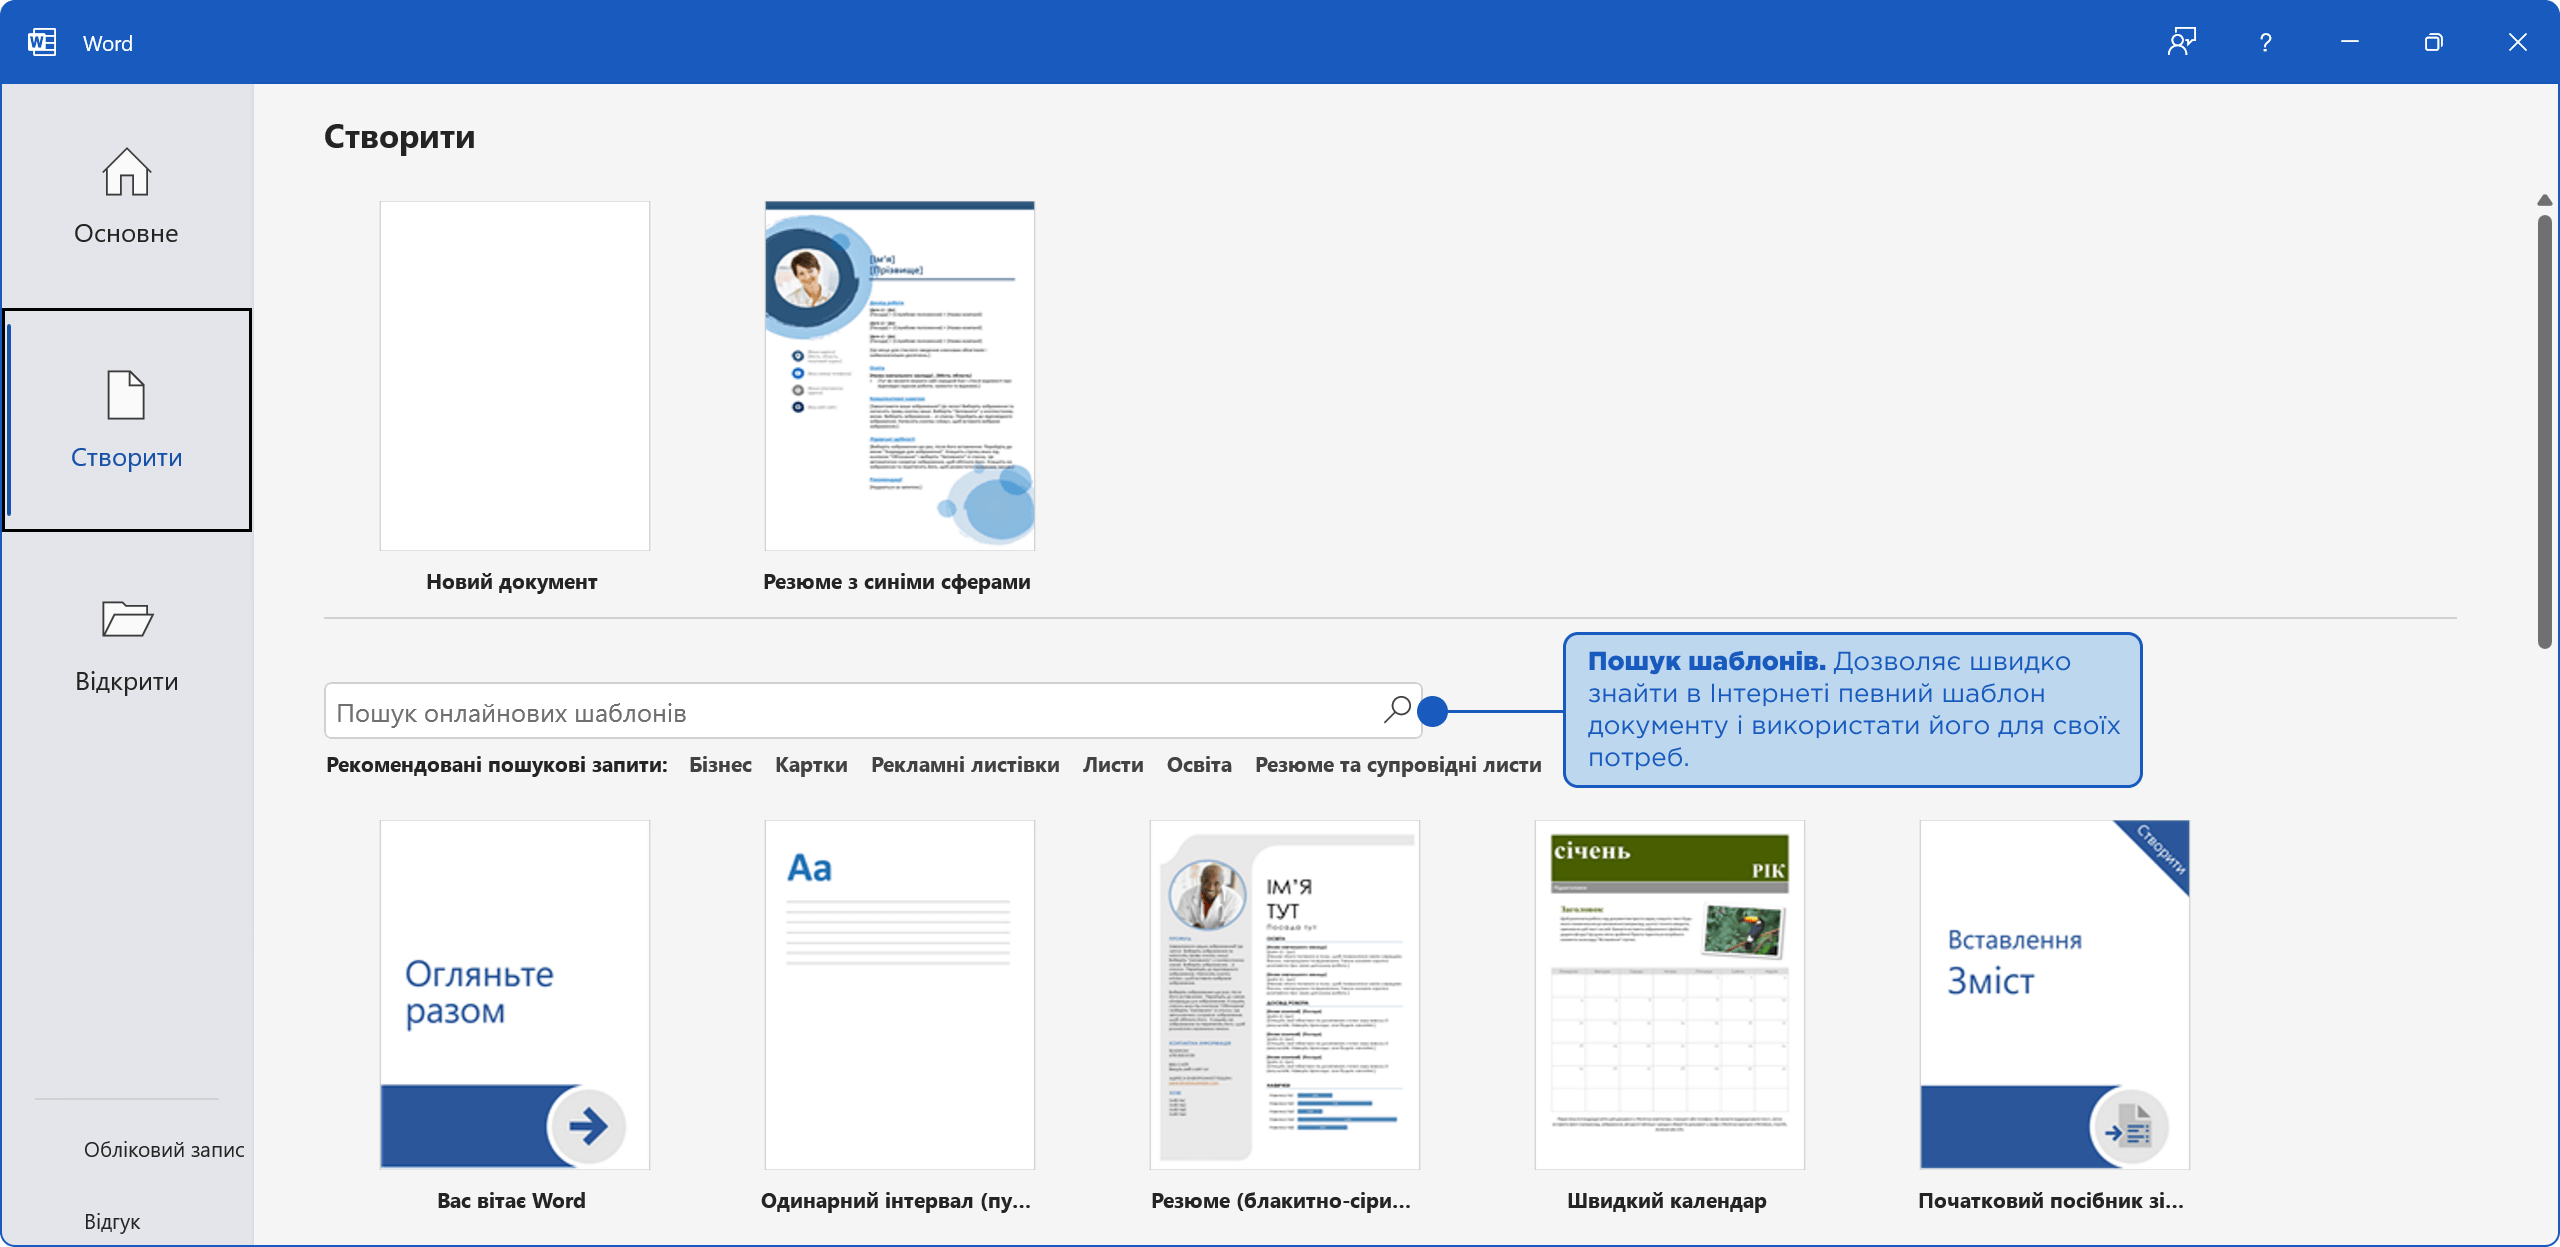This screenshot has height=1247, width=2560.
Task: Click the Word logo icon in title bar
Action: (42, 42)
